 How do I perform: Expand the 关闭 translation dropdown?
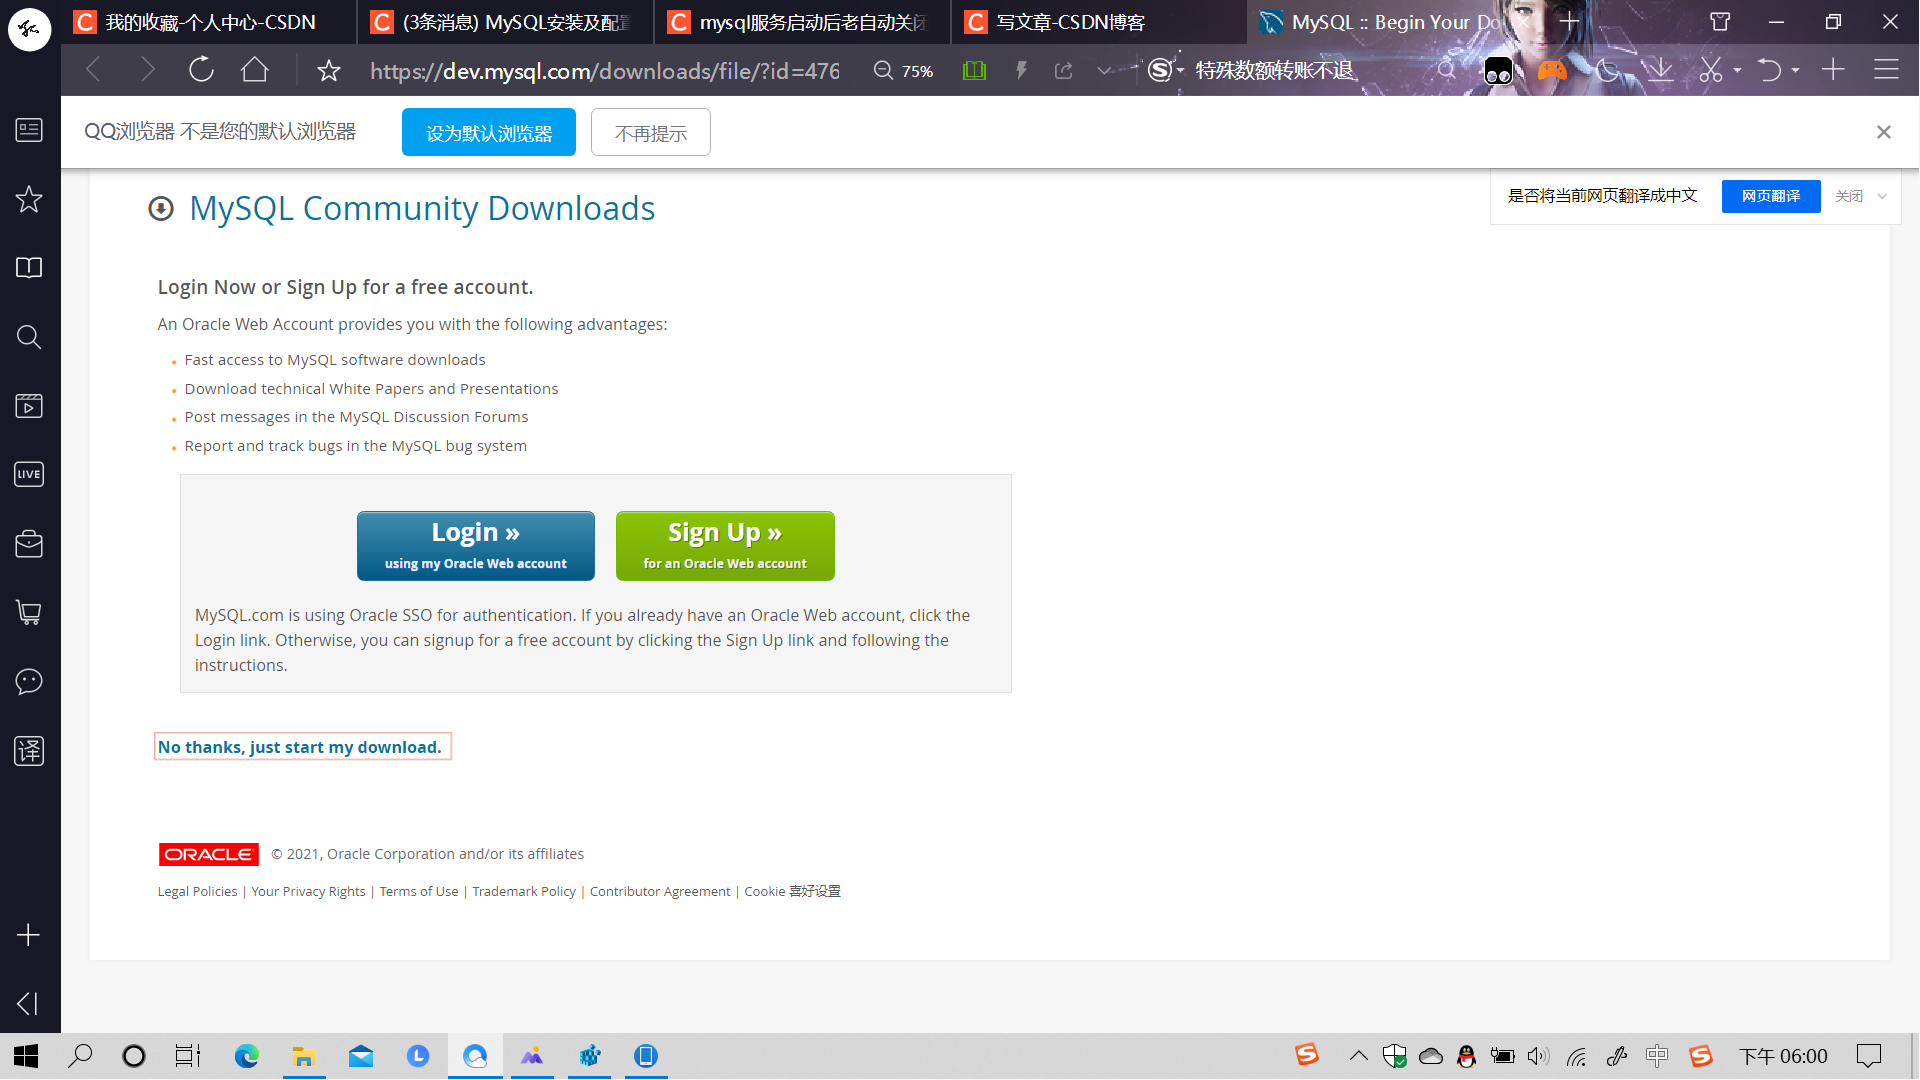(1882, 196)
